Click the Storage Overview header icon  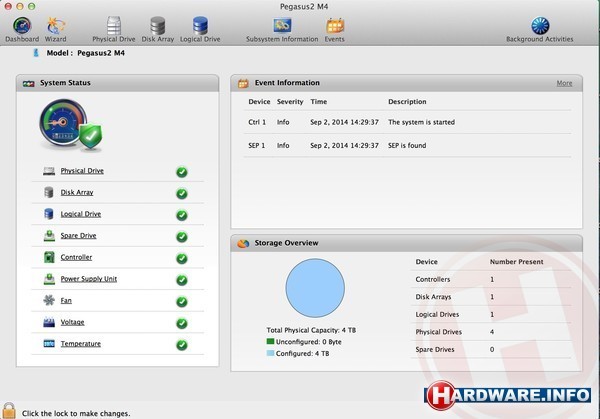pyautogui.click(x=243, y=243)
